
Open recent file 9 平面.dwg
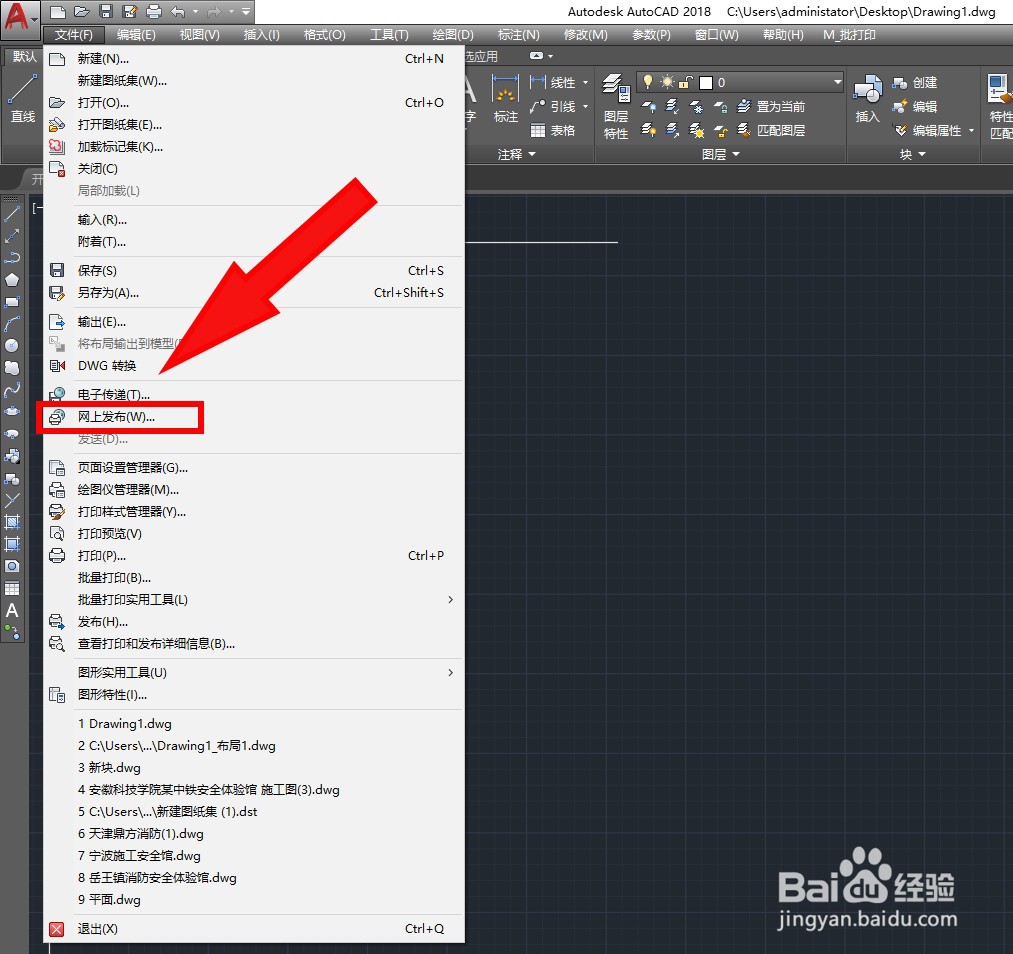[x=254, y=900]
